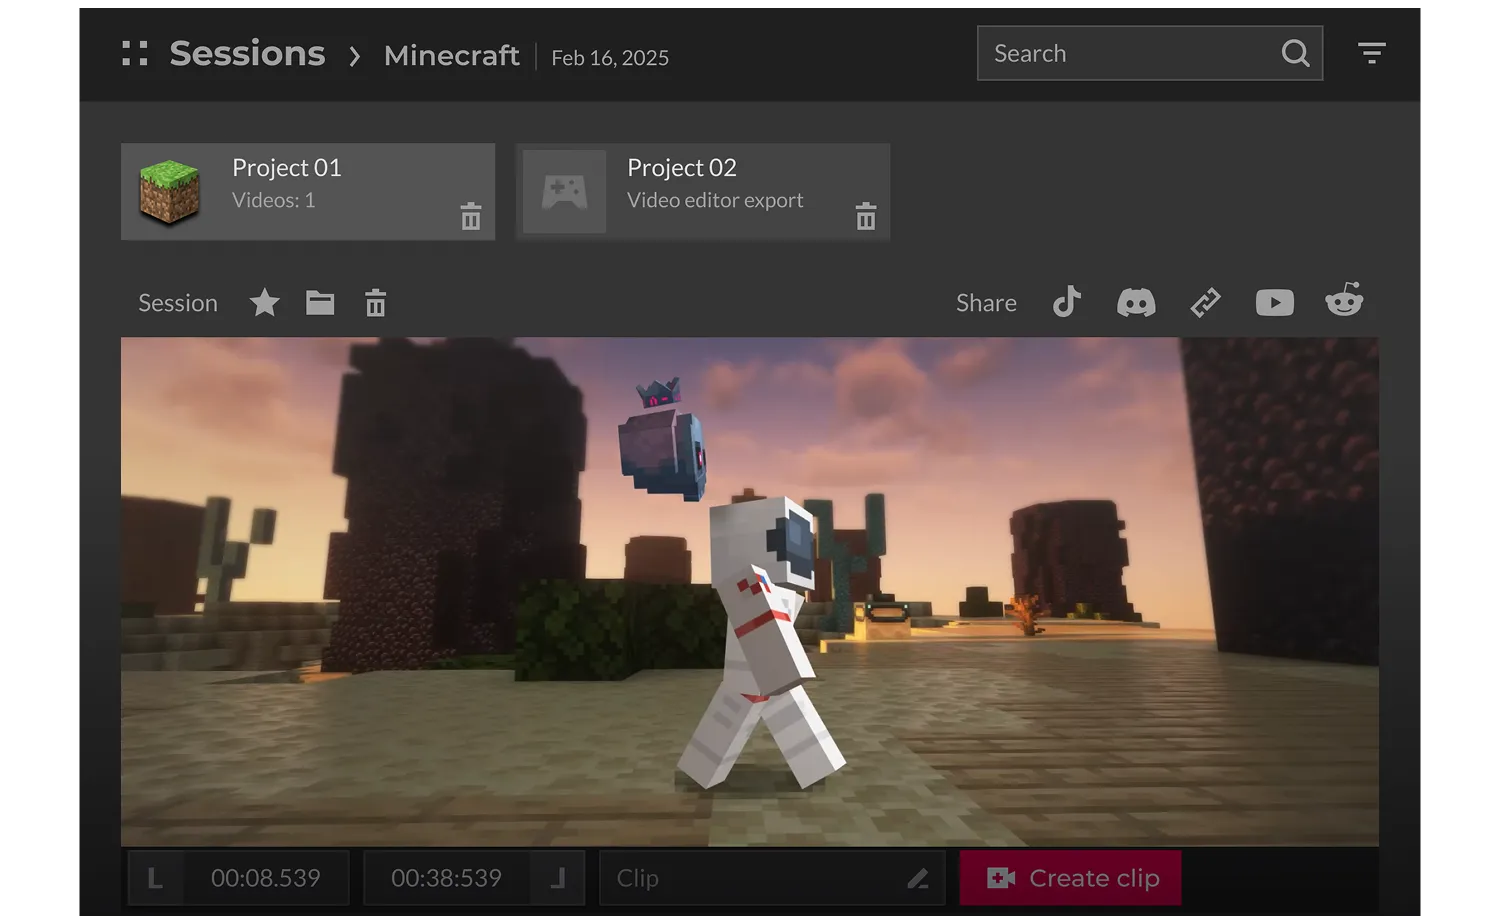Viewport: 1500px width, 917px height.
Task: Click the Minecraft grass block thumbnail
Action: point(169,192)
